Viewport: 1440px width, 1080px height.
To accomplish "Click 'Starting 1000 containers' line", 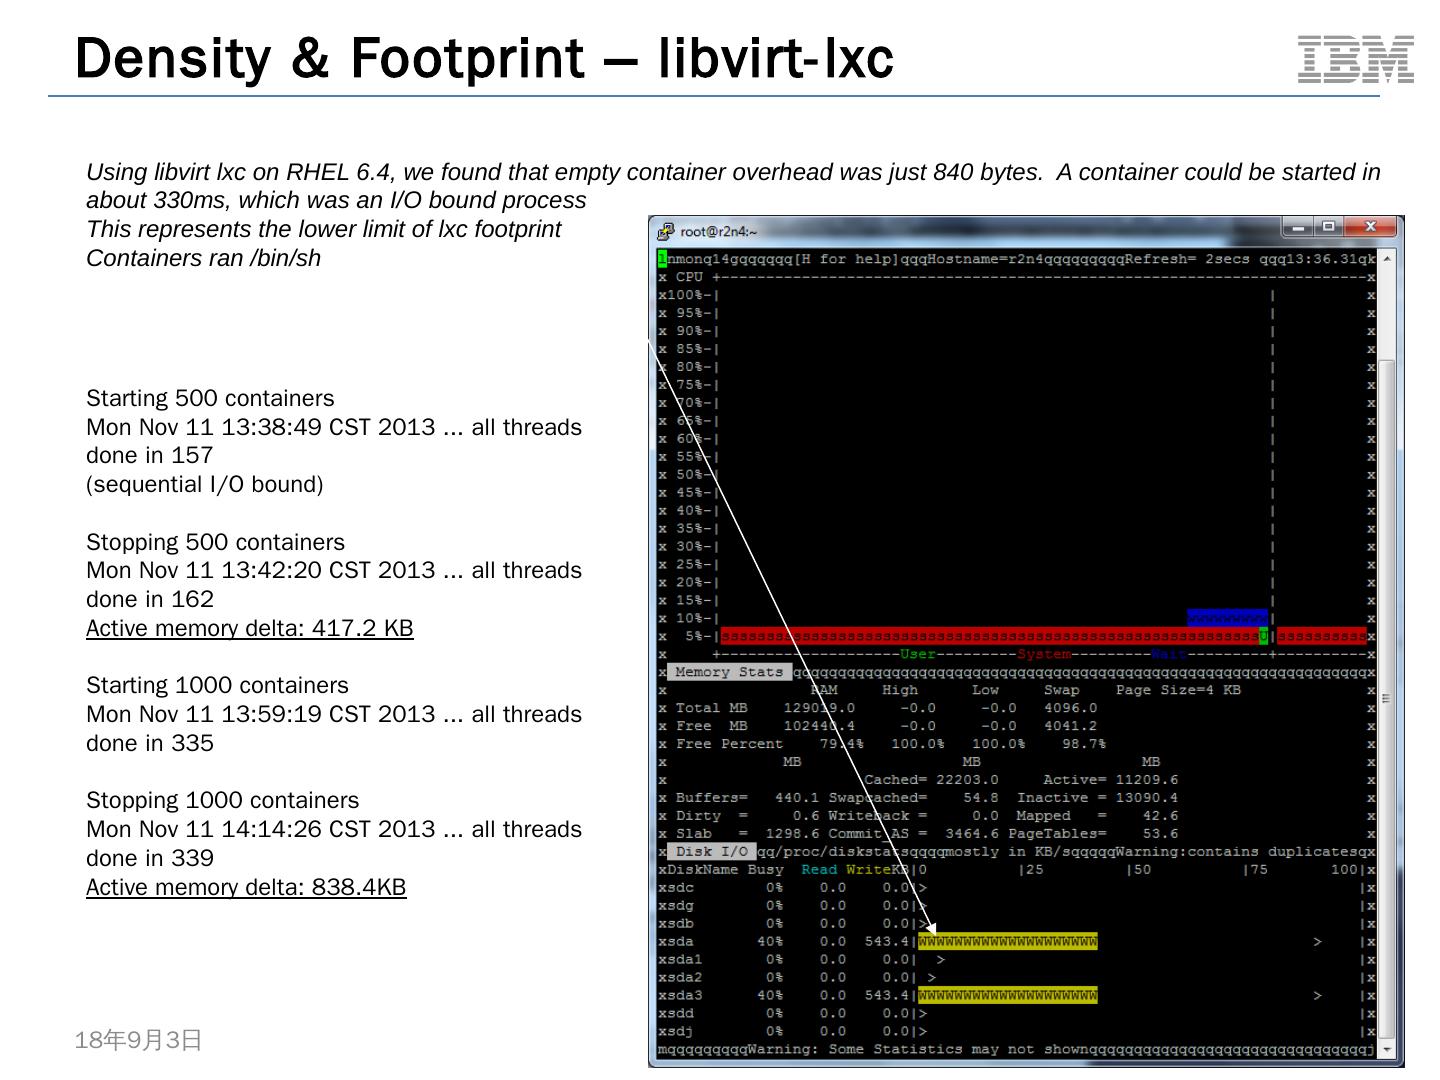I will tap(217, 685).
